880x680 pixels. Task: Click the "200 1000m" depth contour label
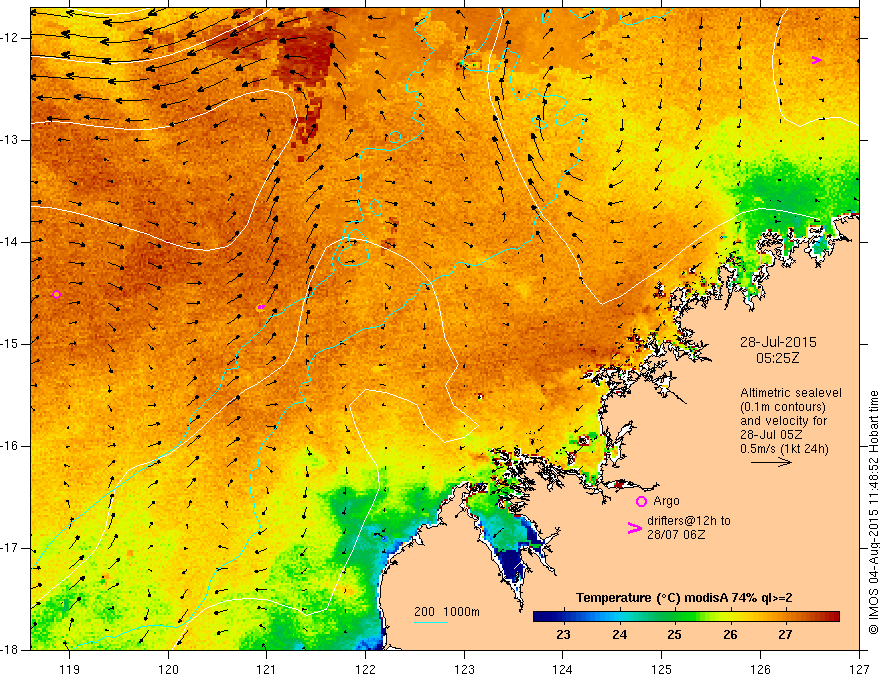click(x=447, y=612)
